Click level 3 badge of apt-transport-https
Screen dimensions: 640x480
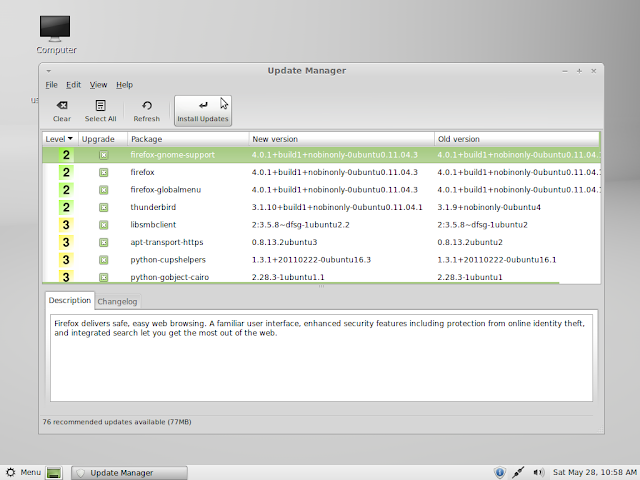pos(66,243)
